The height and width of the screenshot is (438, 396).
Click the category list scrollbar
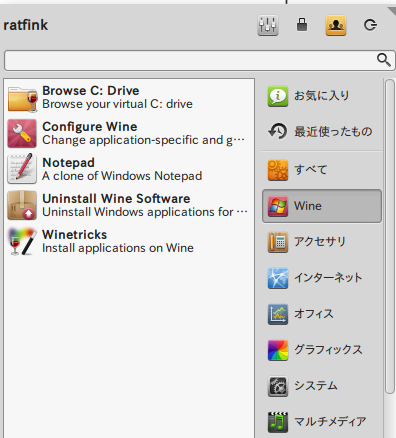click(x=390, y=237)
